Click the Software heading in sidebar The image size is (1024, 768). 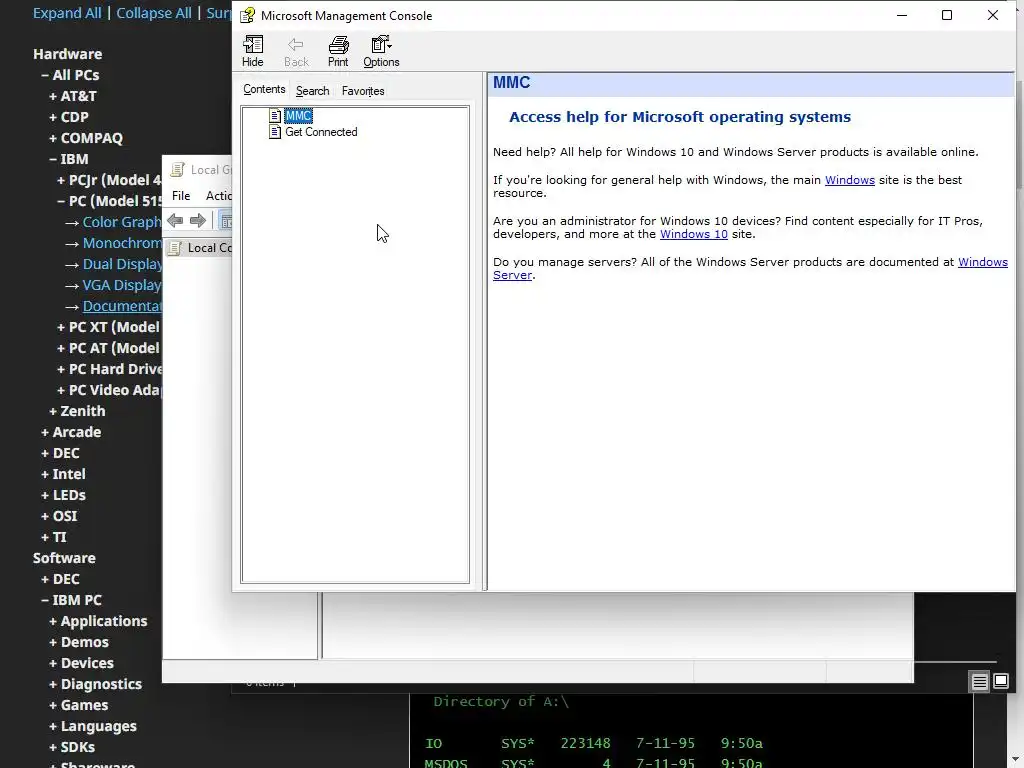(x=64, y=558)
